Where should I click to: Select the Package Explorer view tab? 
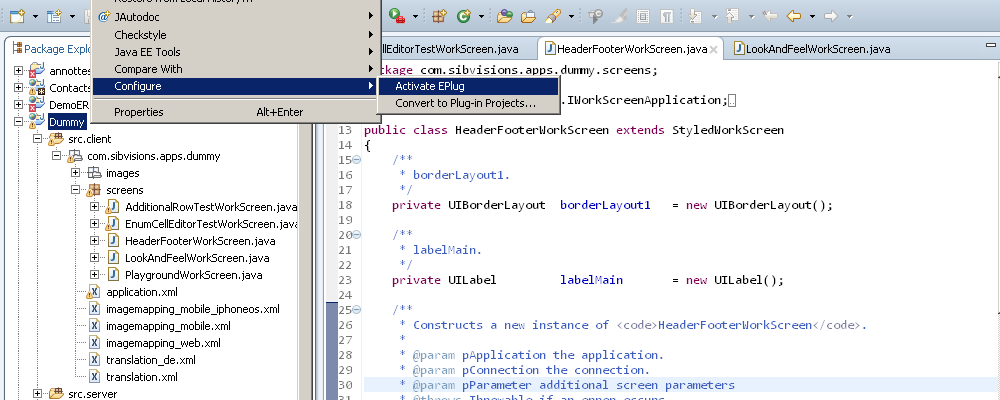[x=52, y=49]
